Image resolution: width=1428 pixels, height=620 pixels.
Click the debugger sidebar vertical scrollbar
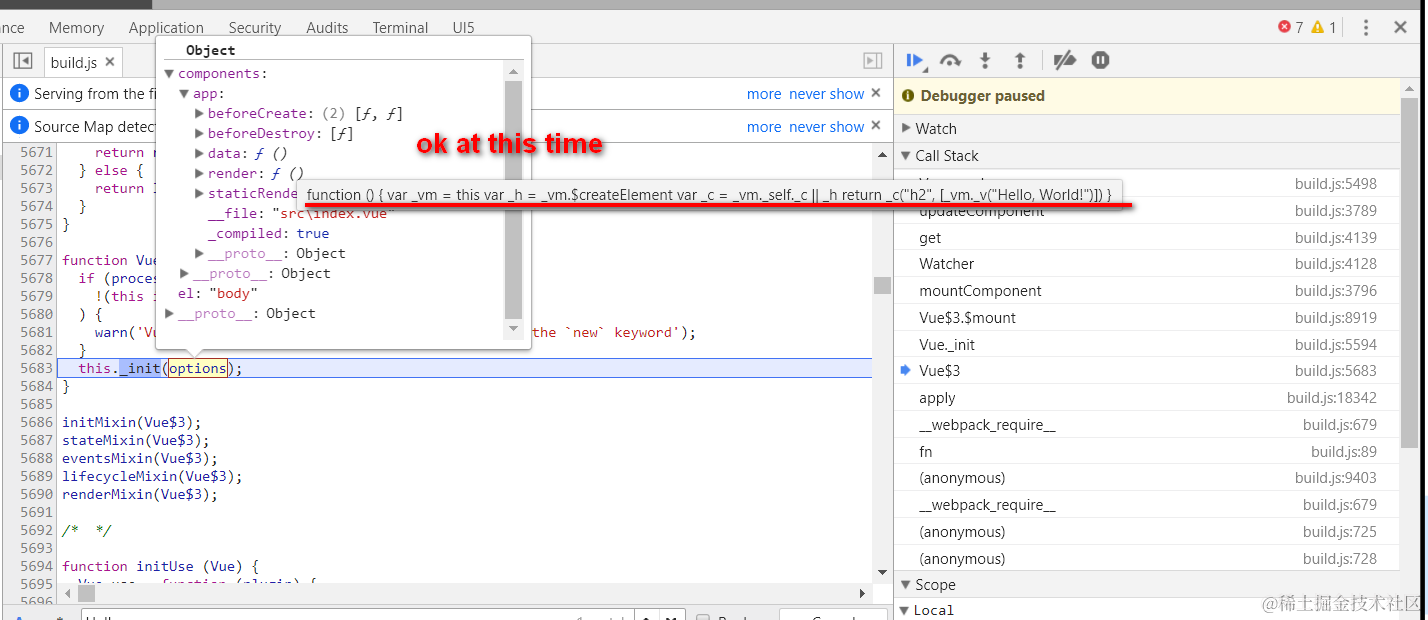[1409, 272]
